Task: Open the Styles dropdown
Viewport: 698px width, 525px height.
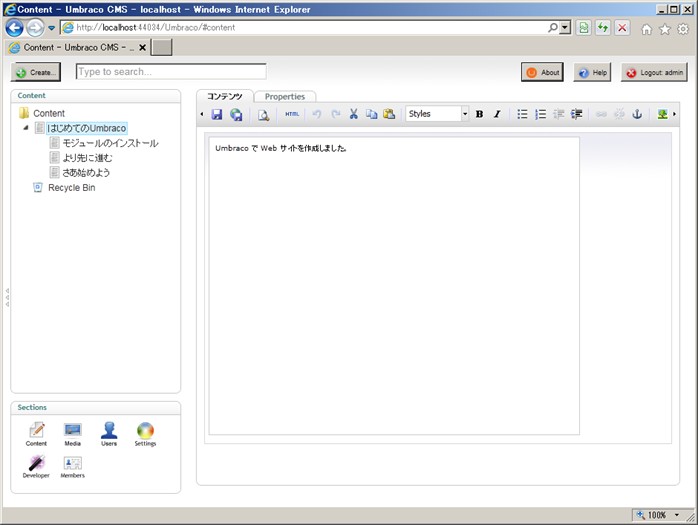Action: tap(437, 114)
